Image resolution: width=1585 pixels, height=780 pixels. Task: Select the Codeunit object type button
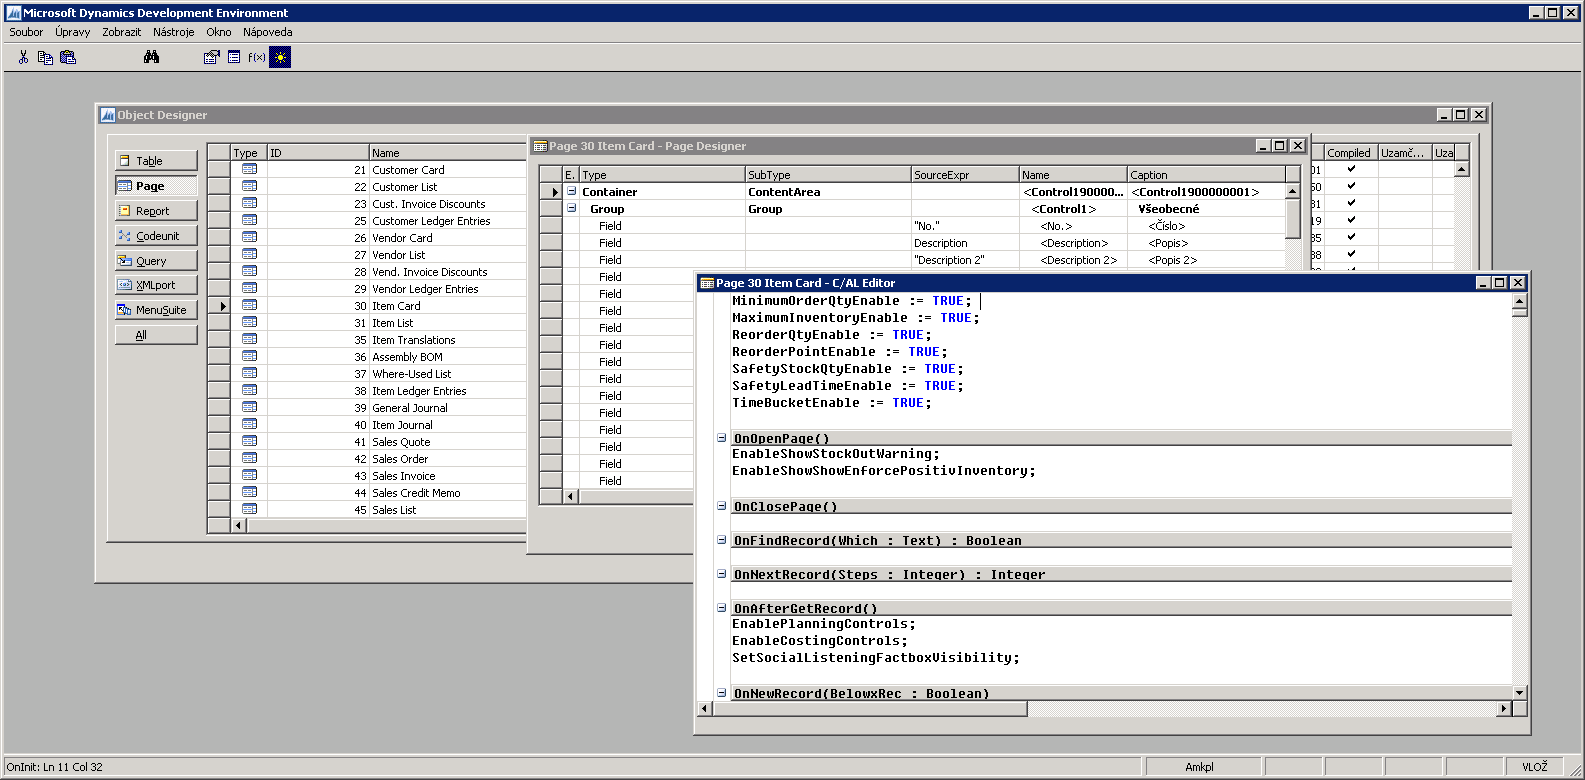[156, 235]
